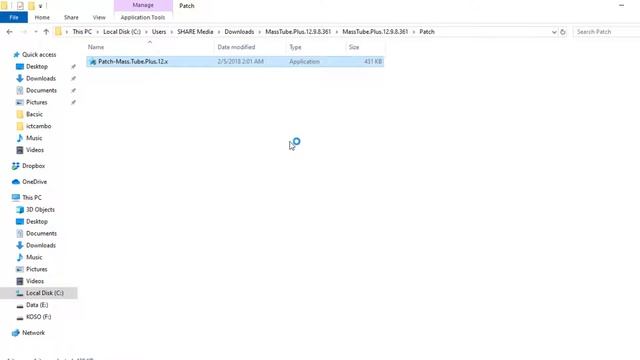Navigate to SHARE Media breadcrumb
This screenshot has width=640, height=360.
click(x=195, y=32)
